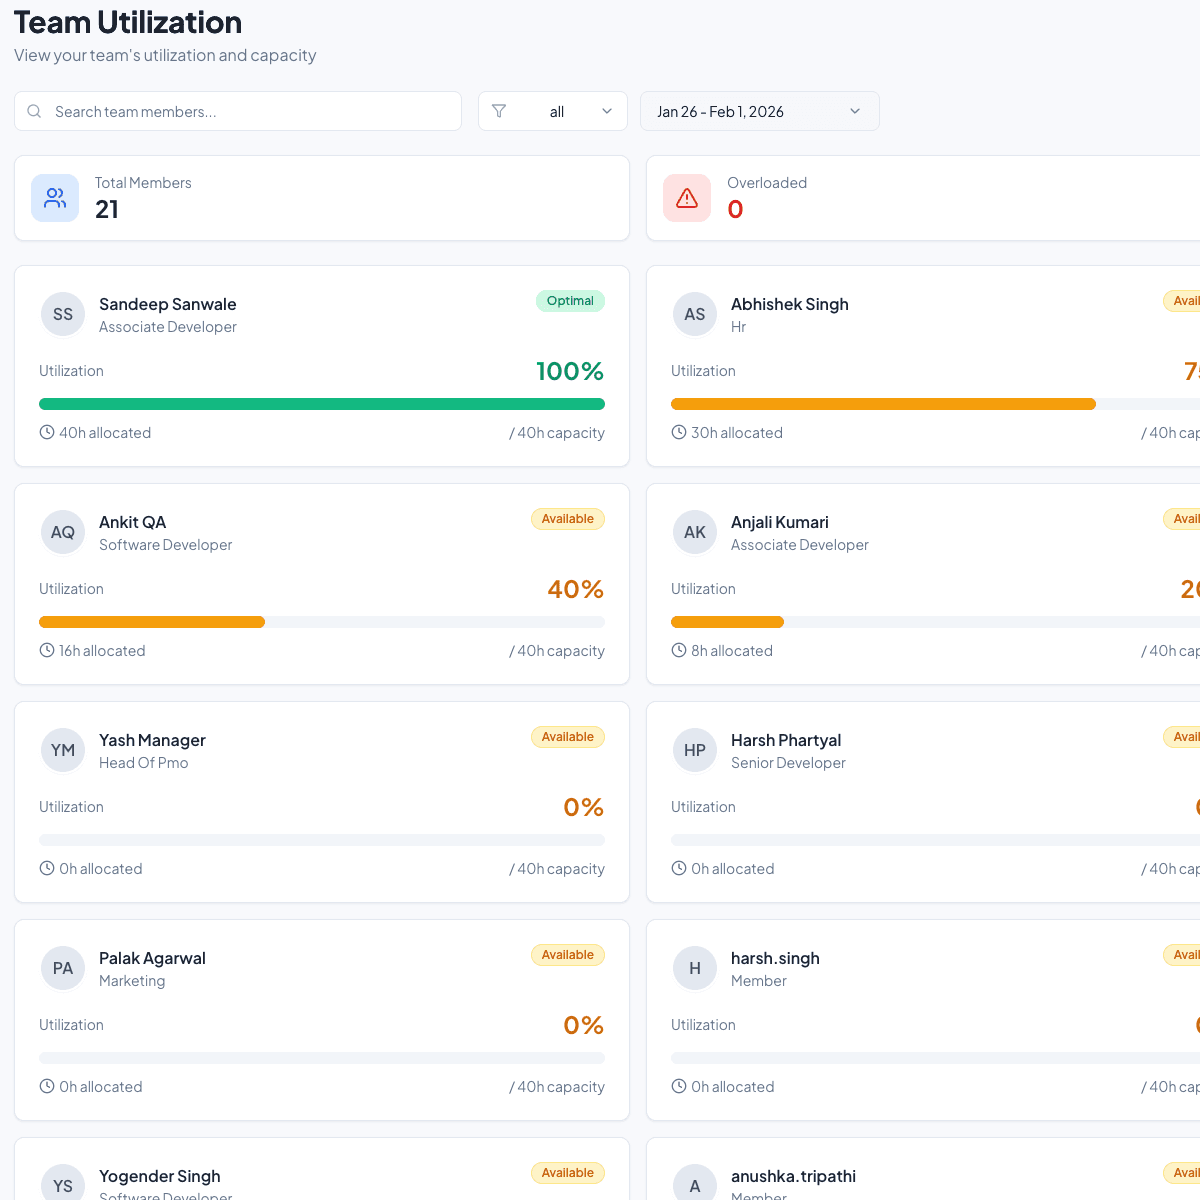Focus the Search team members field

250,111
